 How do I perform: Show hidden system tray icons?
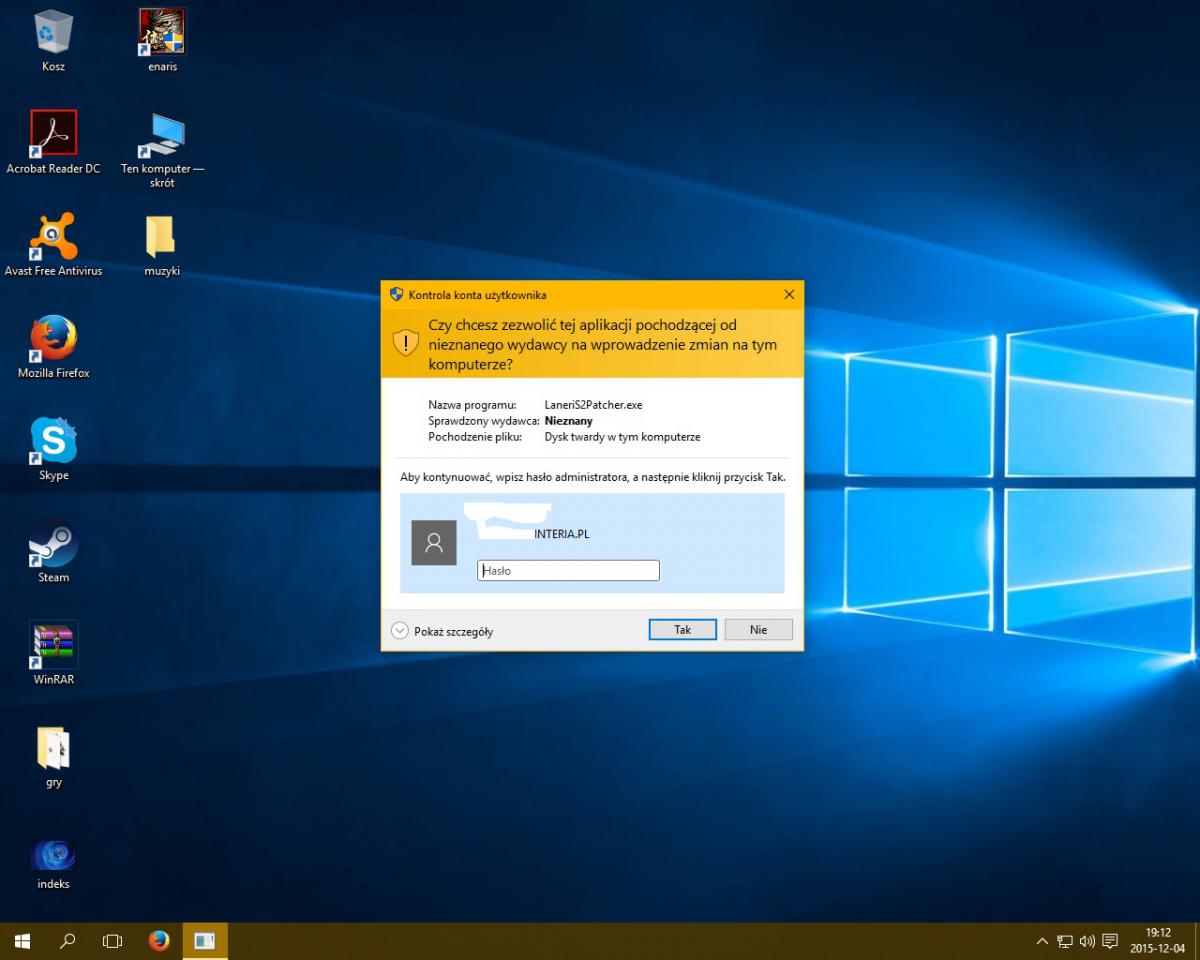[1042, 941]
